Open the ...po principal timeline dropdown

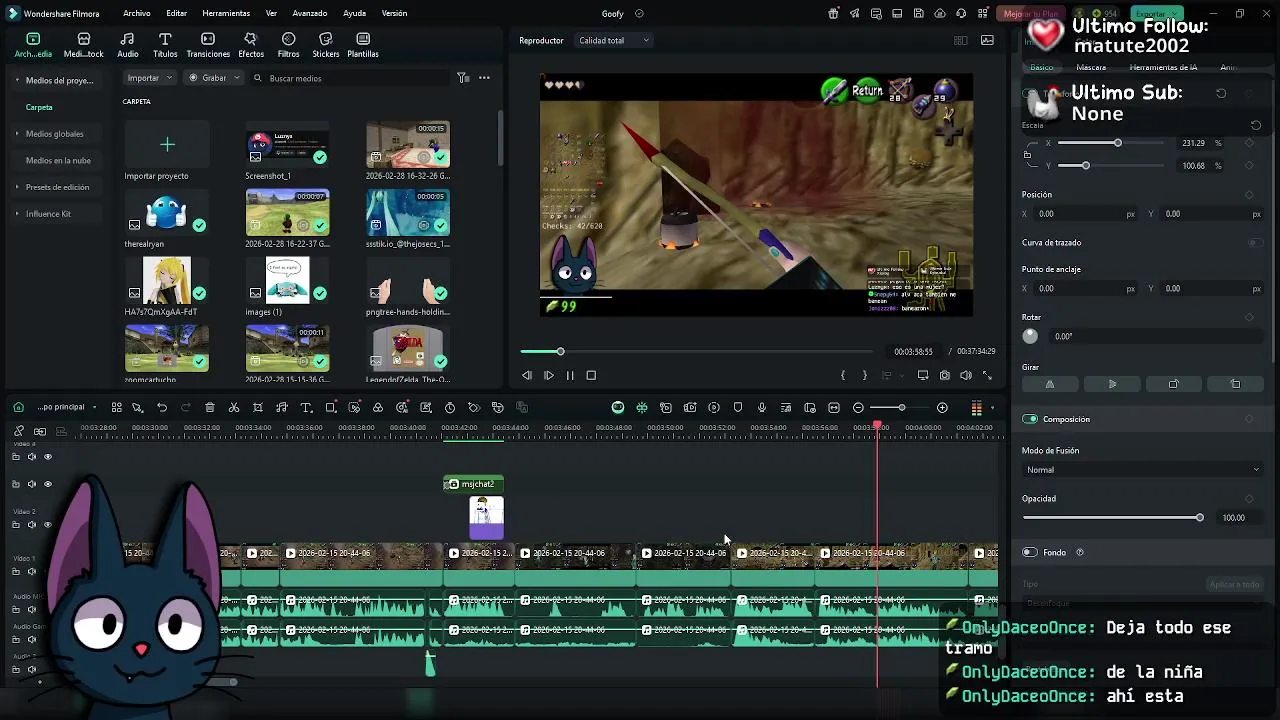point(67,407)
